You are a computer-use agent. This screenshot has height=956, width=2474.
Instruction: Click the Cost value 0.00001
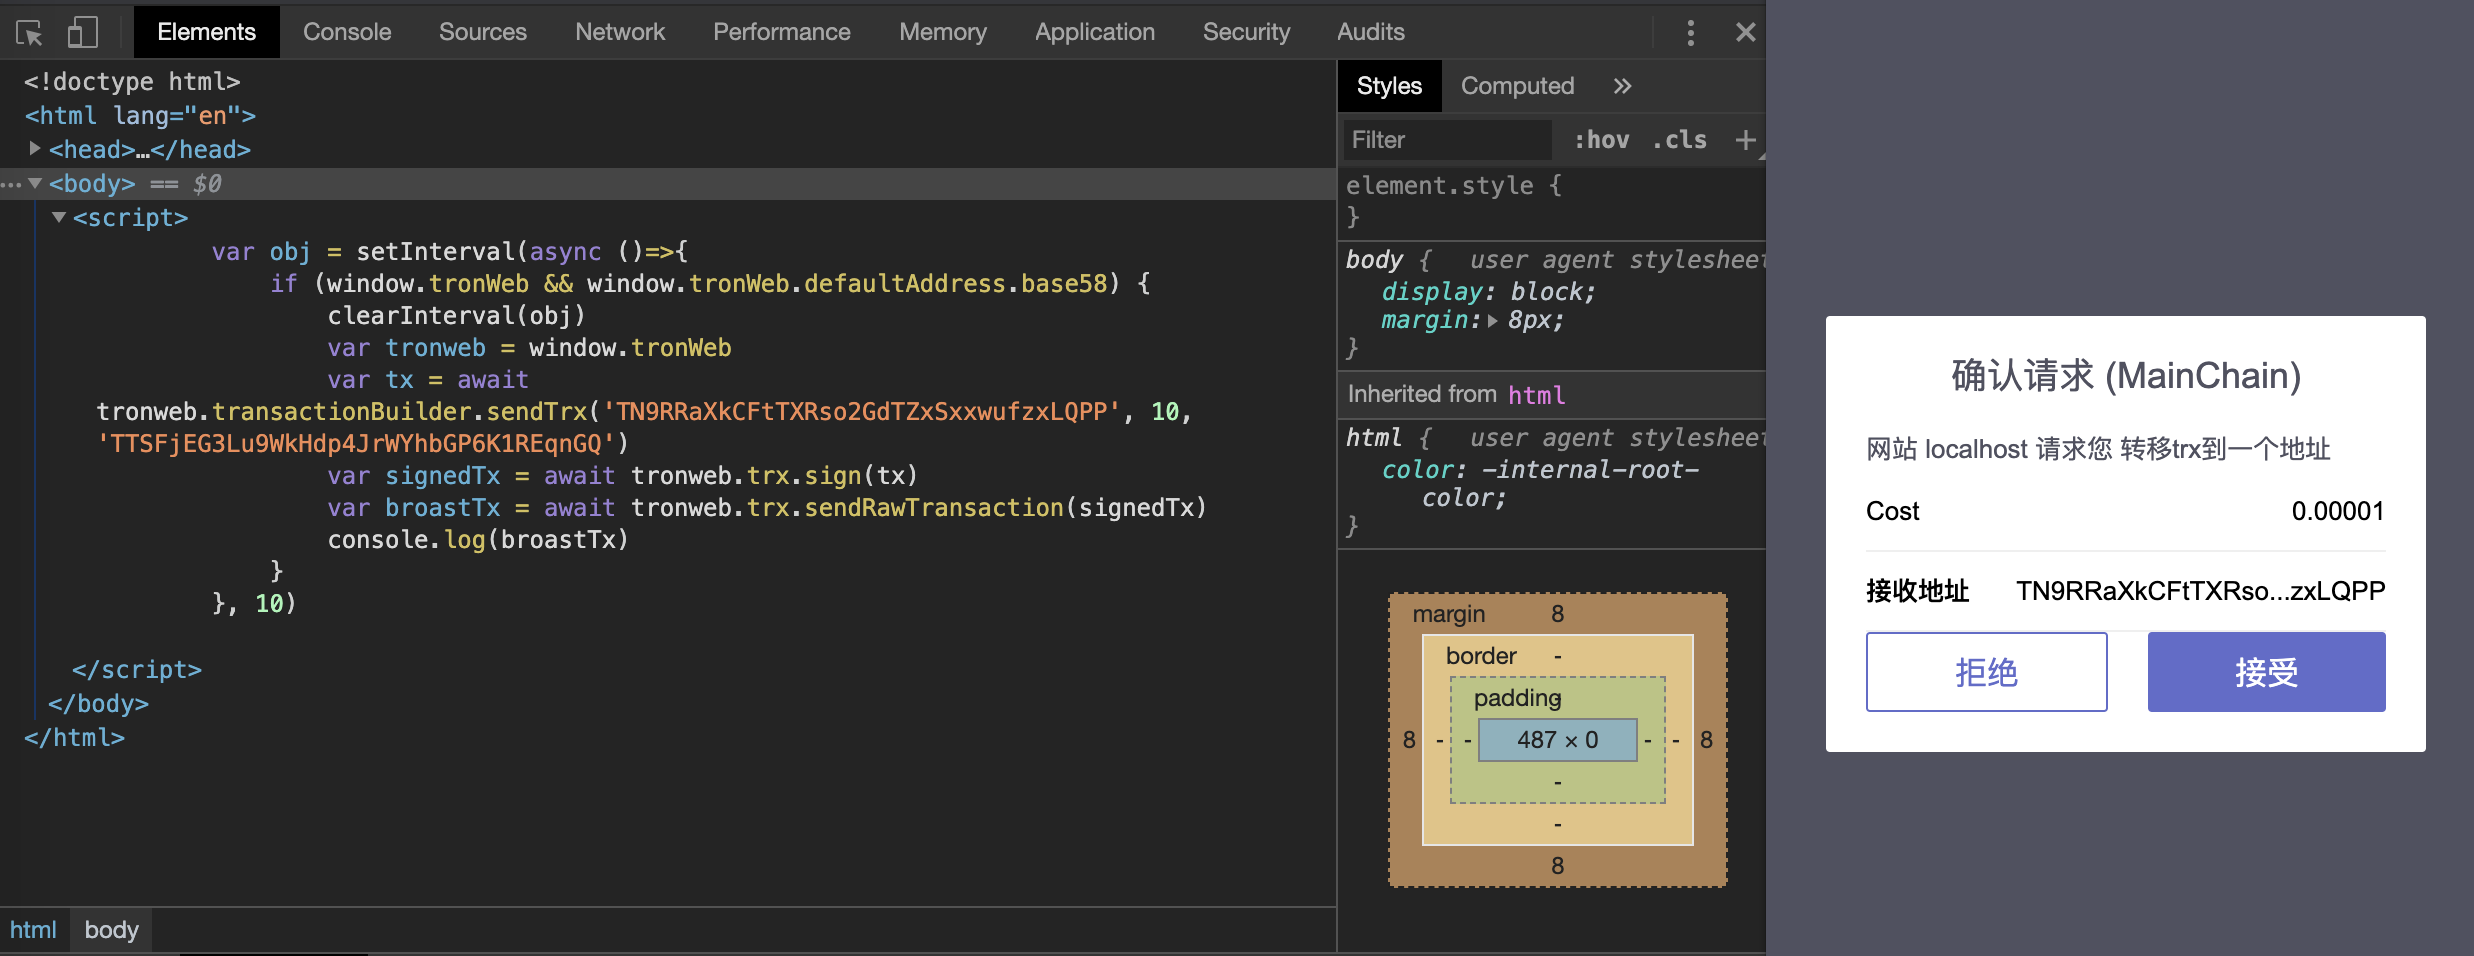tap(2338, 511)
